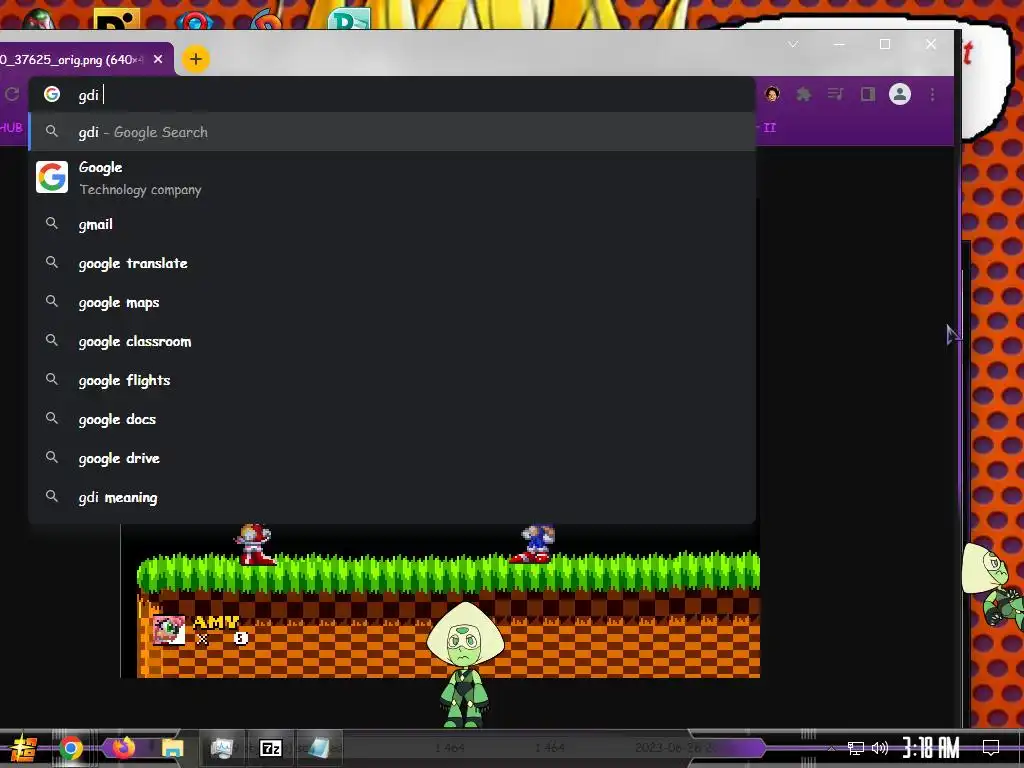Launch Firefox from the taskbar

point(122,747)
